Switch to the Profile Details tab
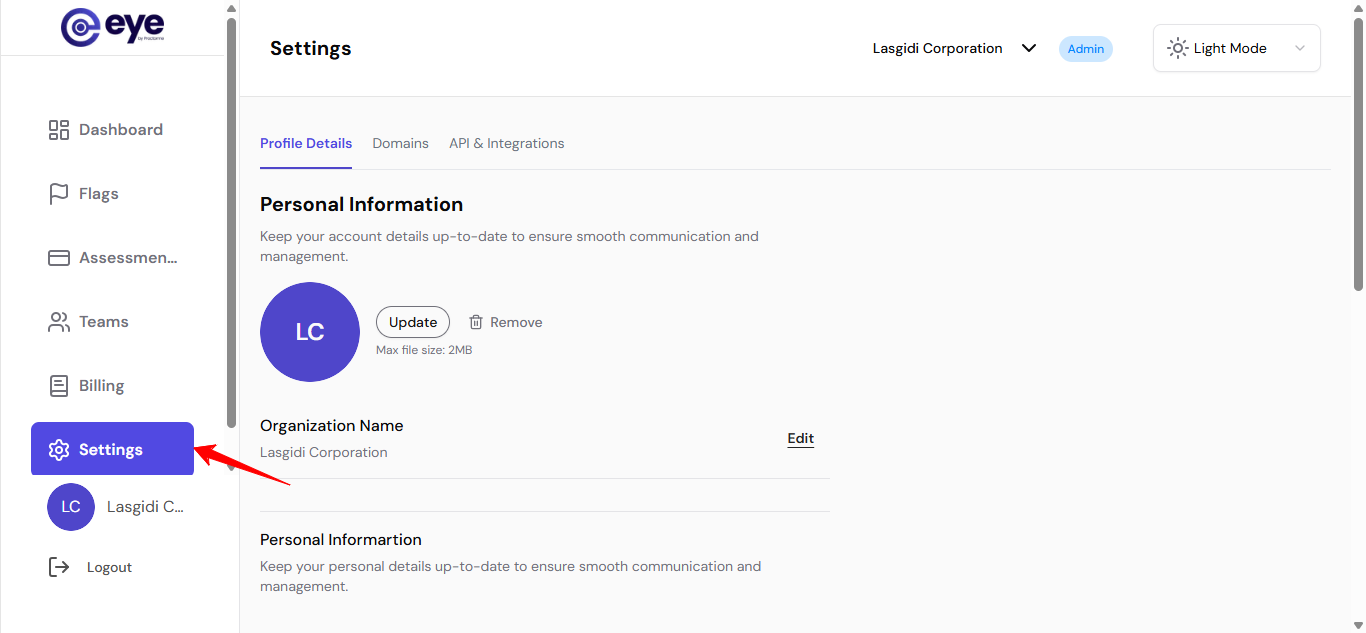 pos(306,143)
